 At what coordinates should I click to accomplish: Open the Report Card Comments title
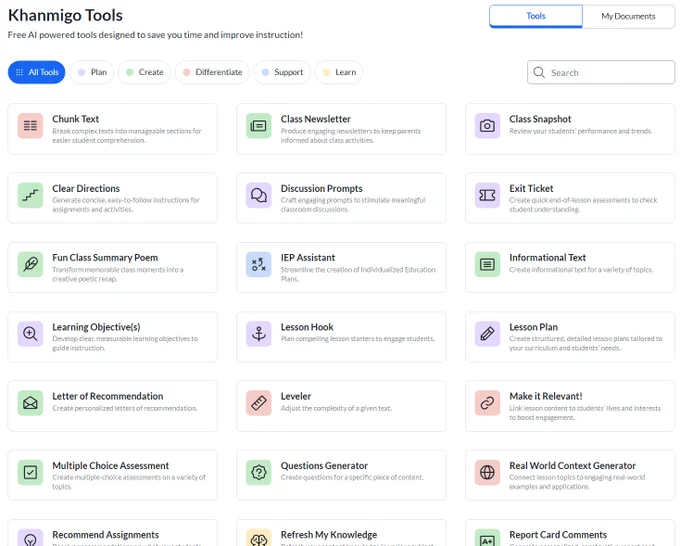(558, 535)
